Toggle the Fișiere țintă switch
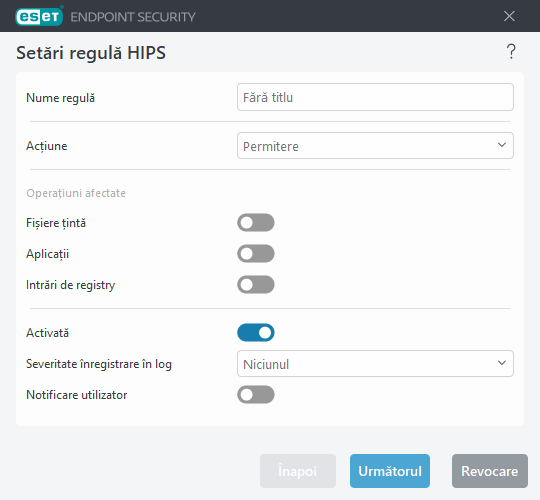 (x=256, y=222)
